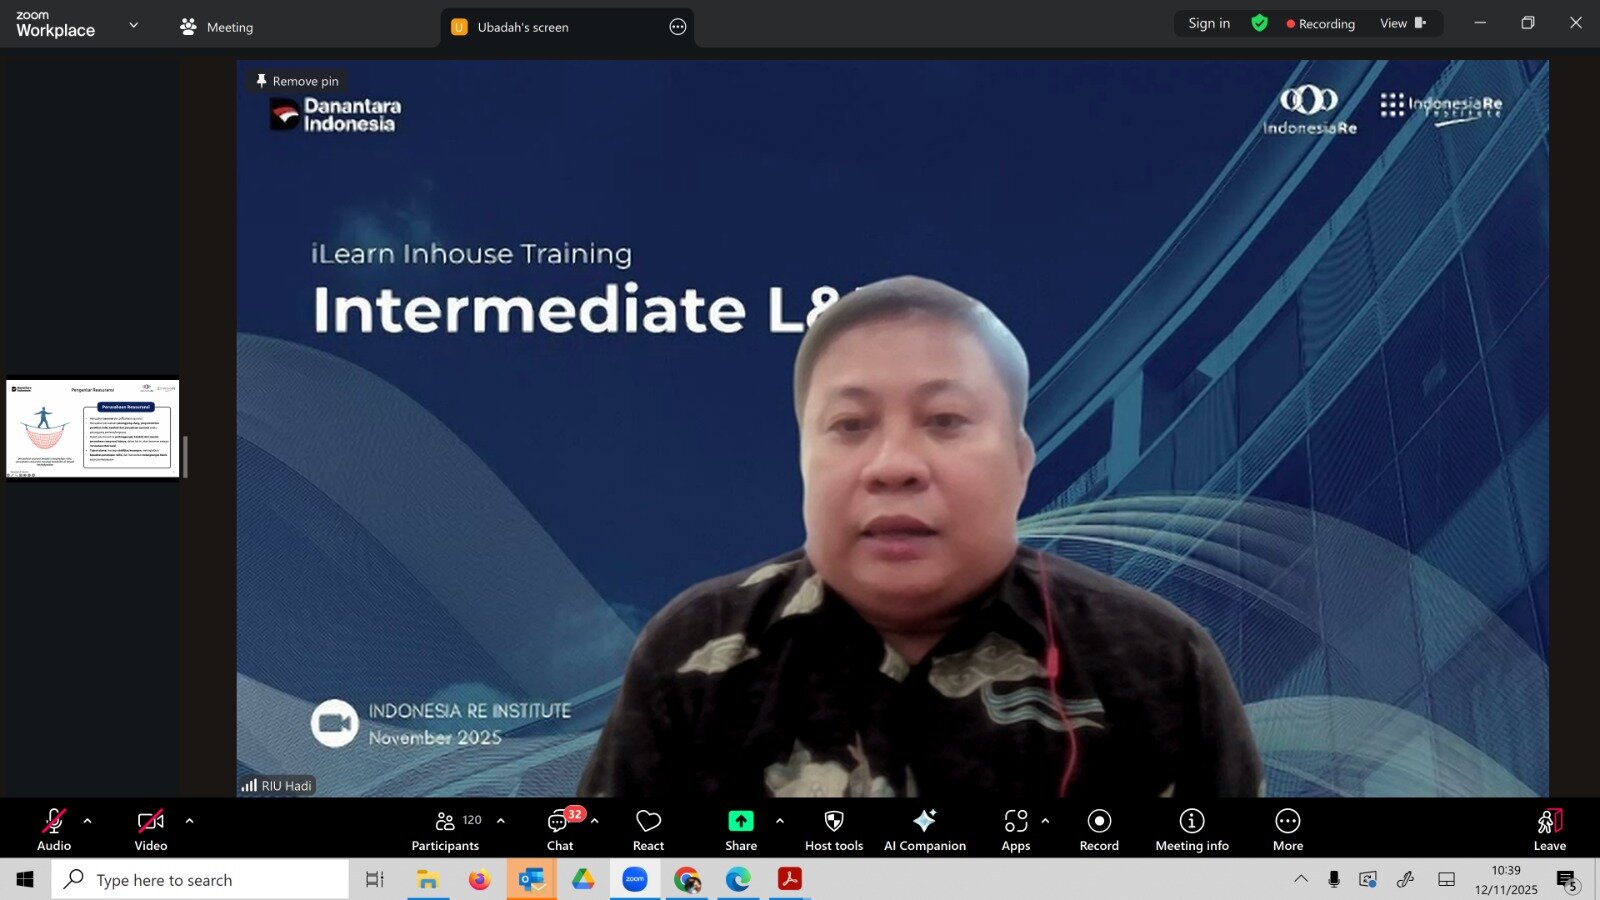Image resolution: width=1600 pixels, height=900 pixels.
Task: Show Meeting info
Action: tap(1191, 830)
